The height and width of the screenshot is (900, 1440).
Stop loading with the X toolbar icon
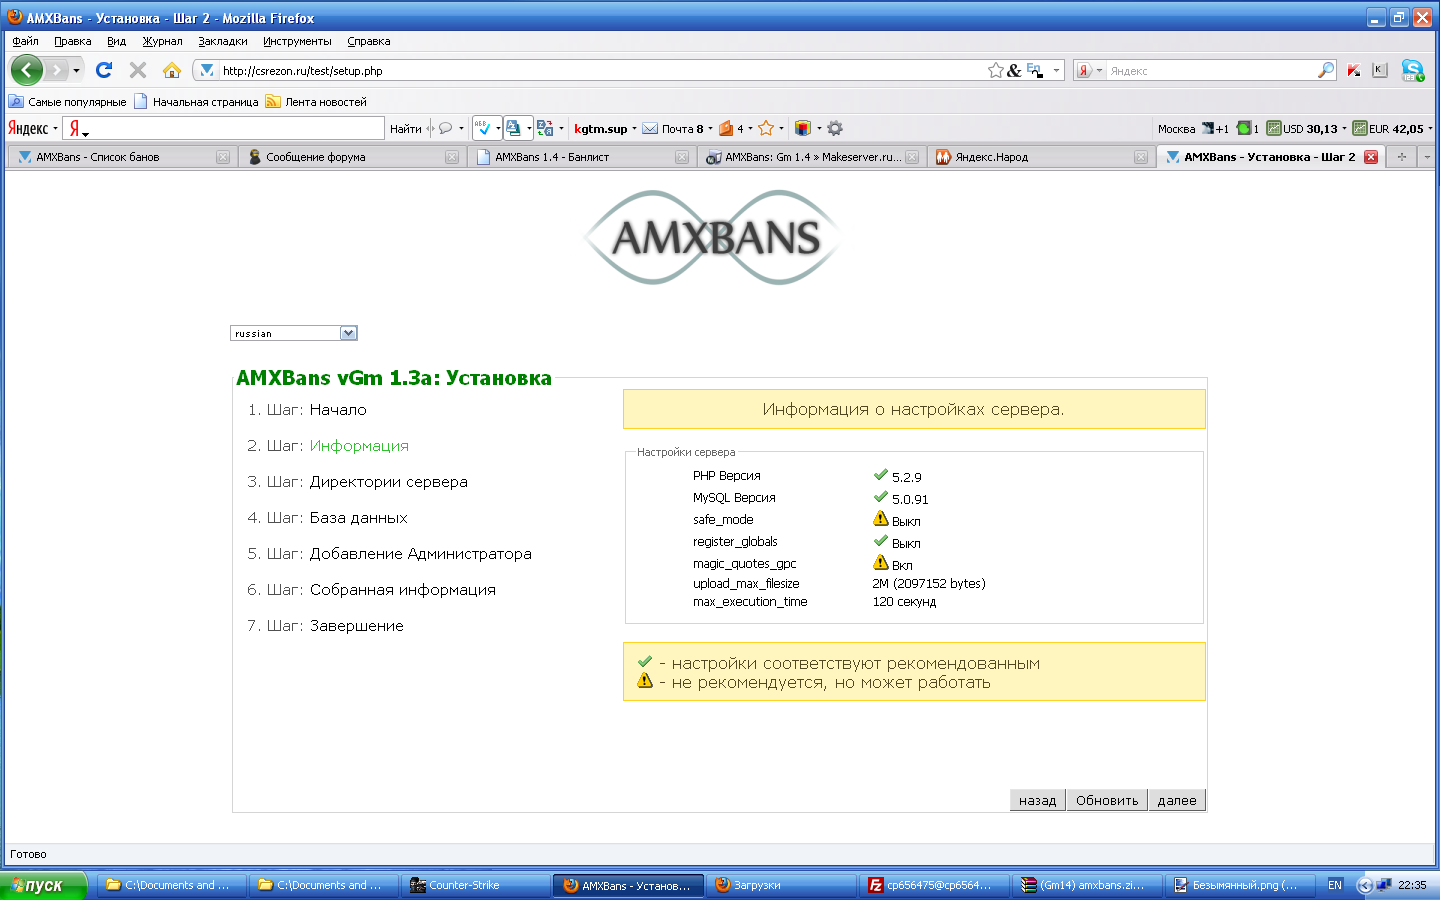(x=138, y=70)
